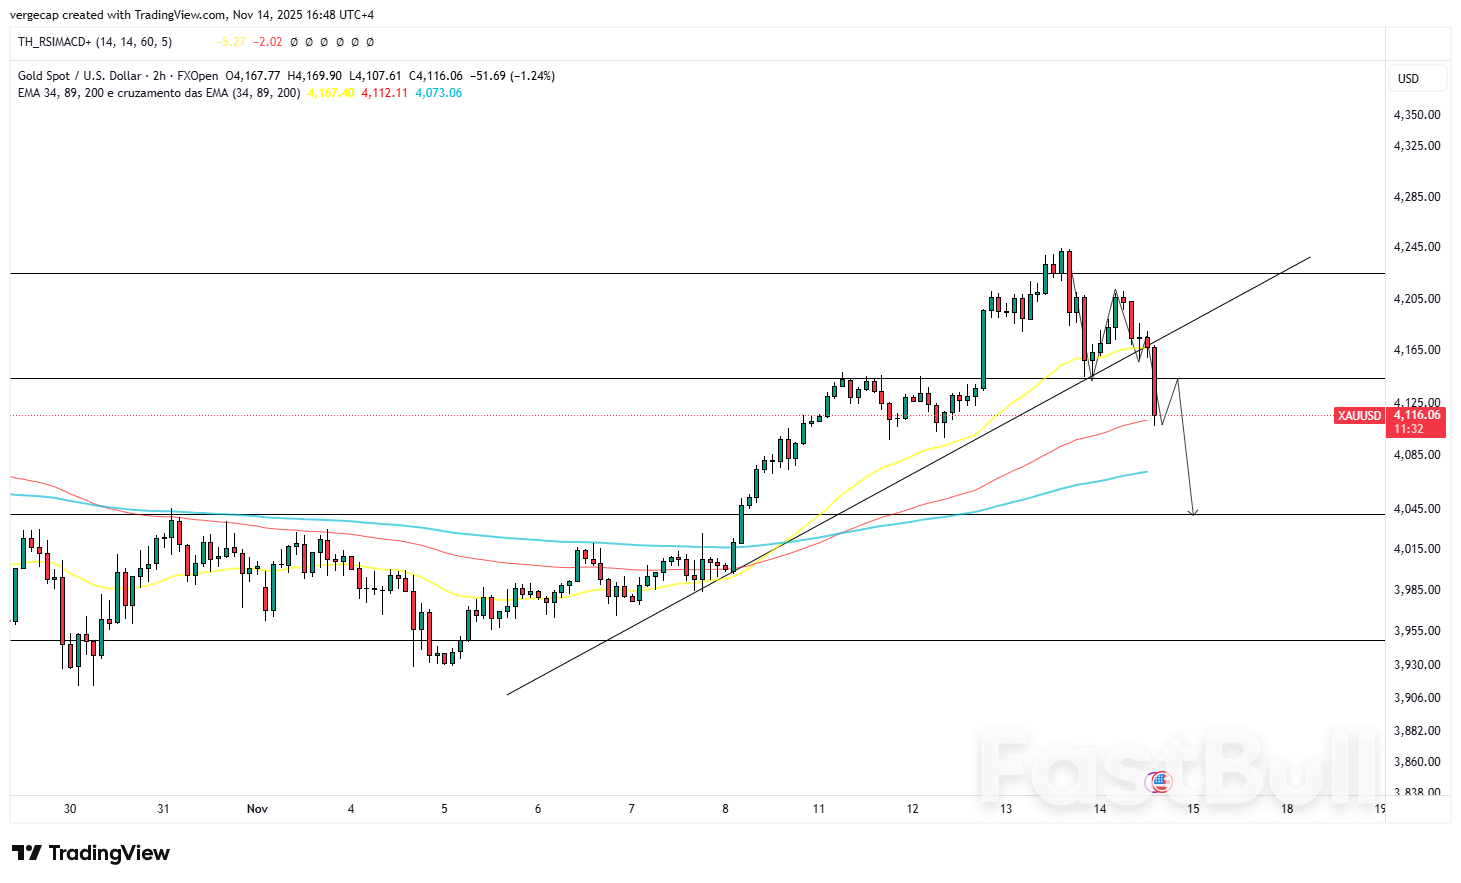The width and height of the screenshot is (1461, 883).
Task: Open the 2h timeframe selector
Action: tap(157, 75)
